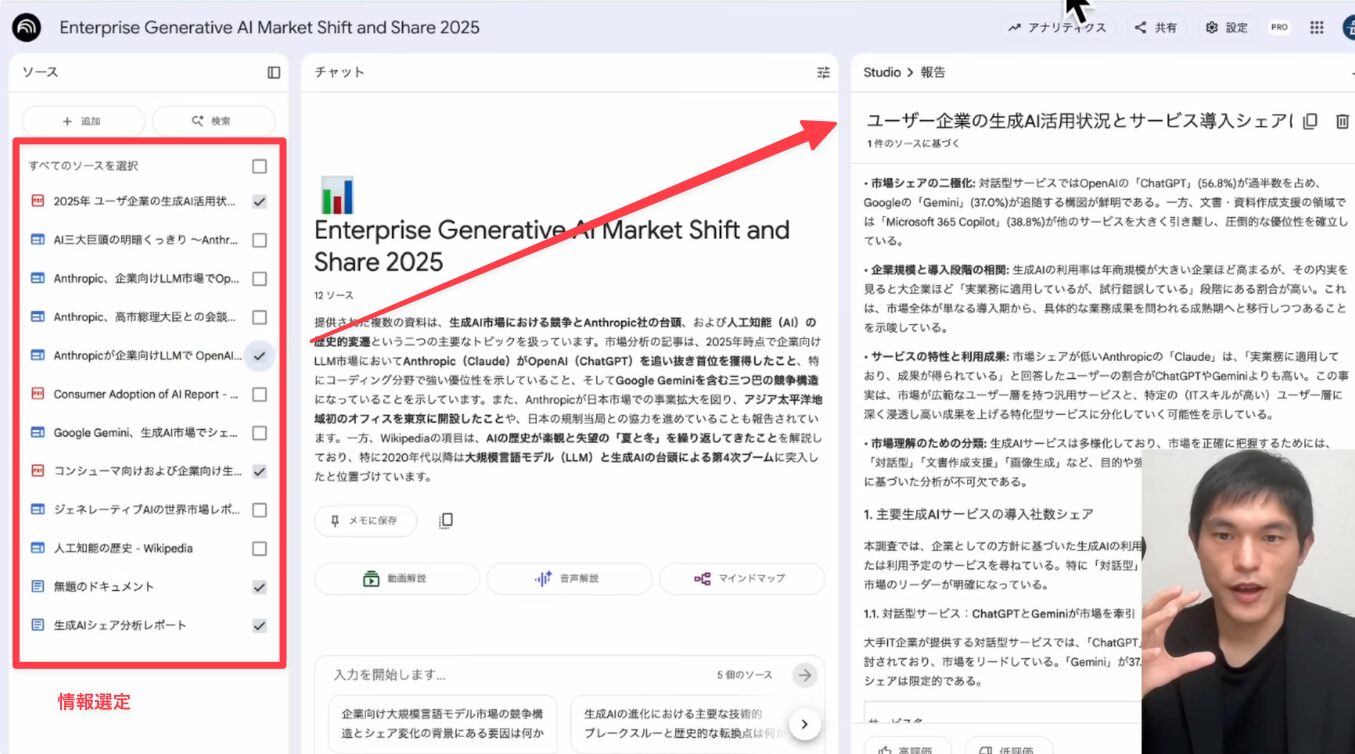
Task: Click the 入力を開始します chat input field
Action: click(520, 675)
